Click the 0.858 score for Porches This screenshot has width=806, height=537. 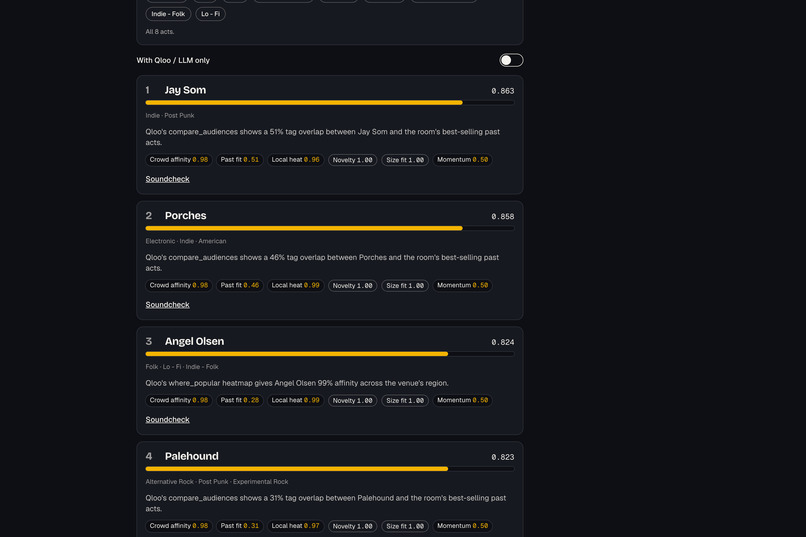[502, 217]
